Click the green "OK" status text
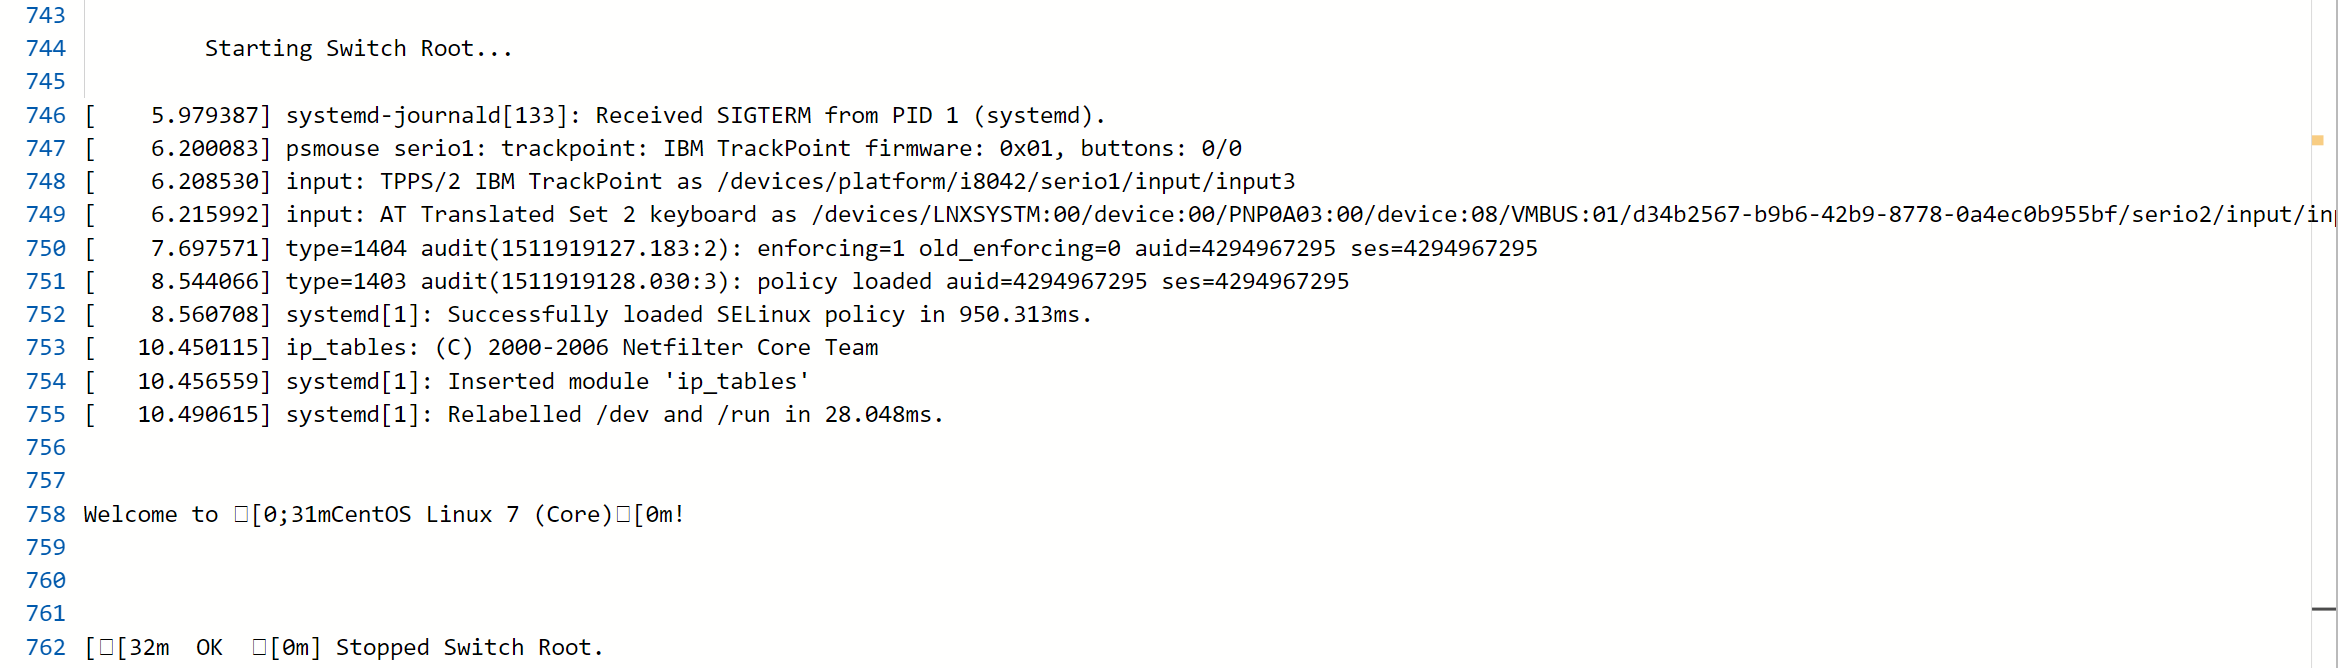Screen dimensions: 2339x668 (x=209, y=647)
